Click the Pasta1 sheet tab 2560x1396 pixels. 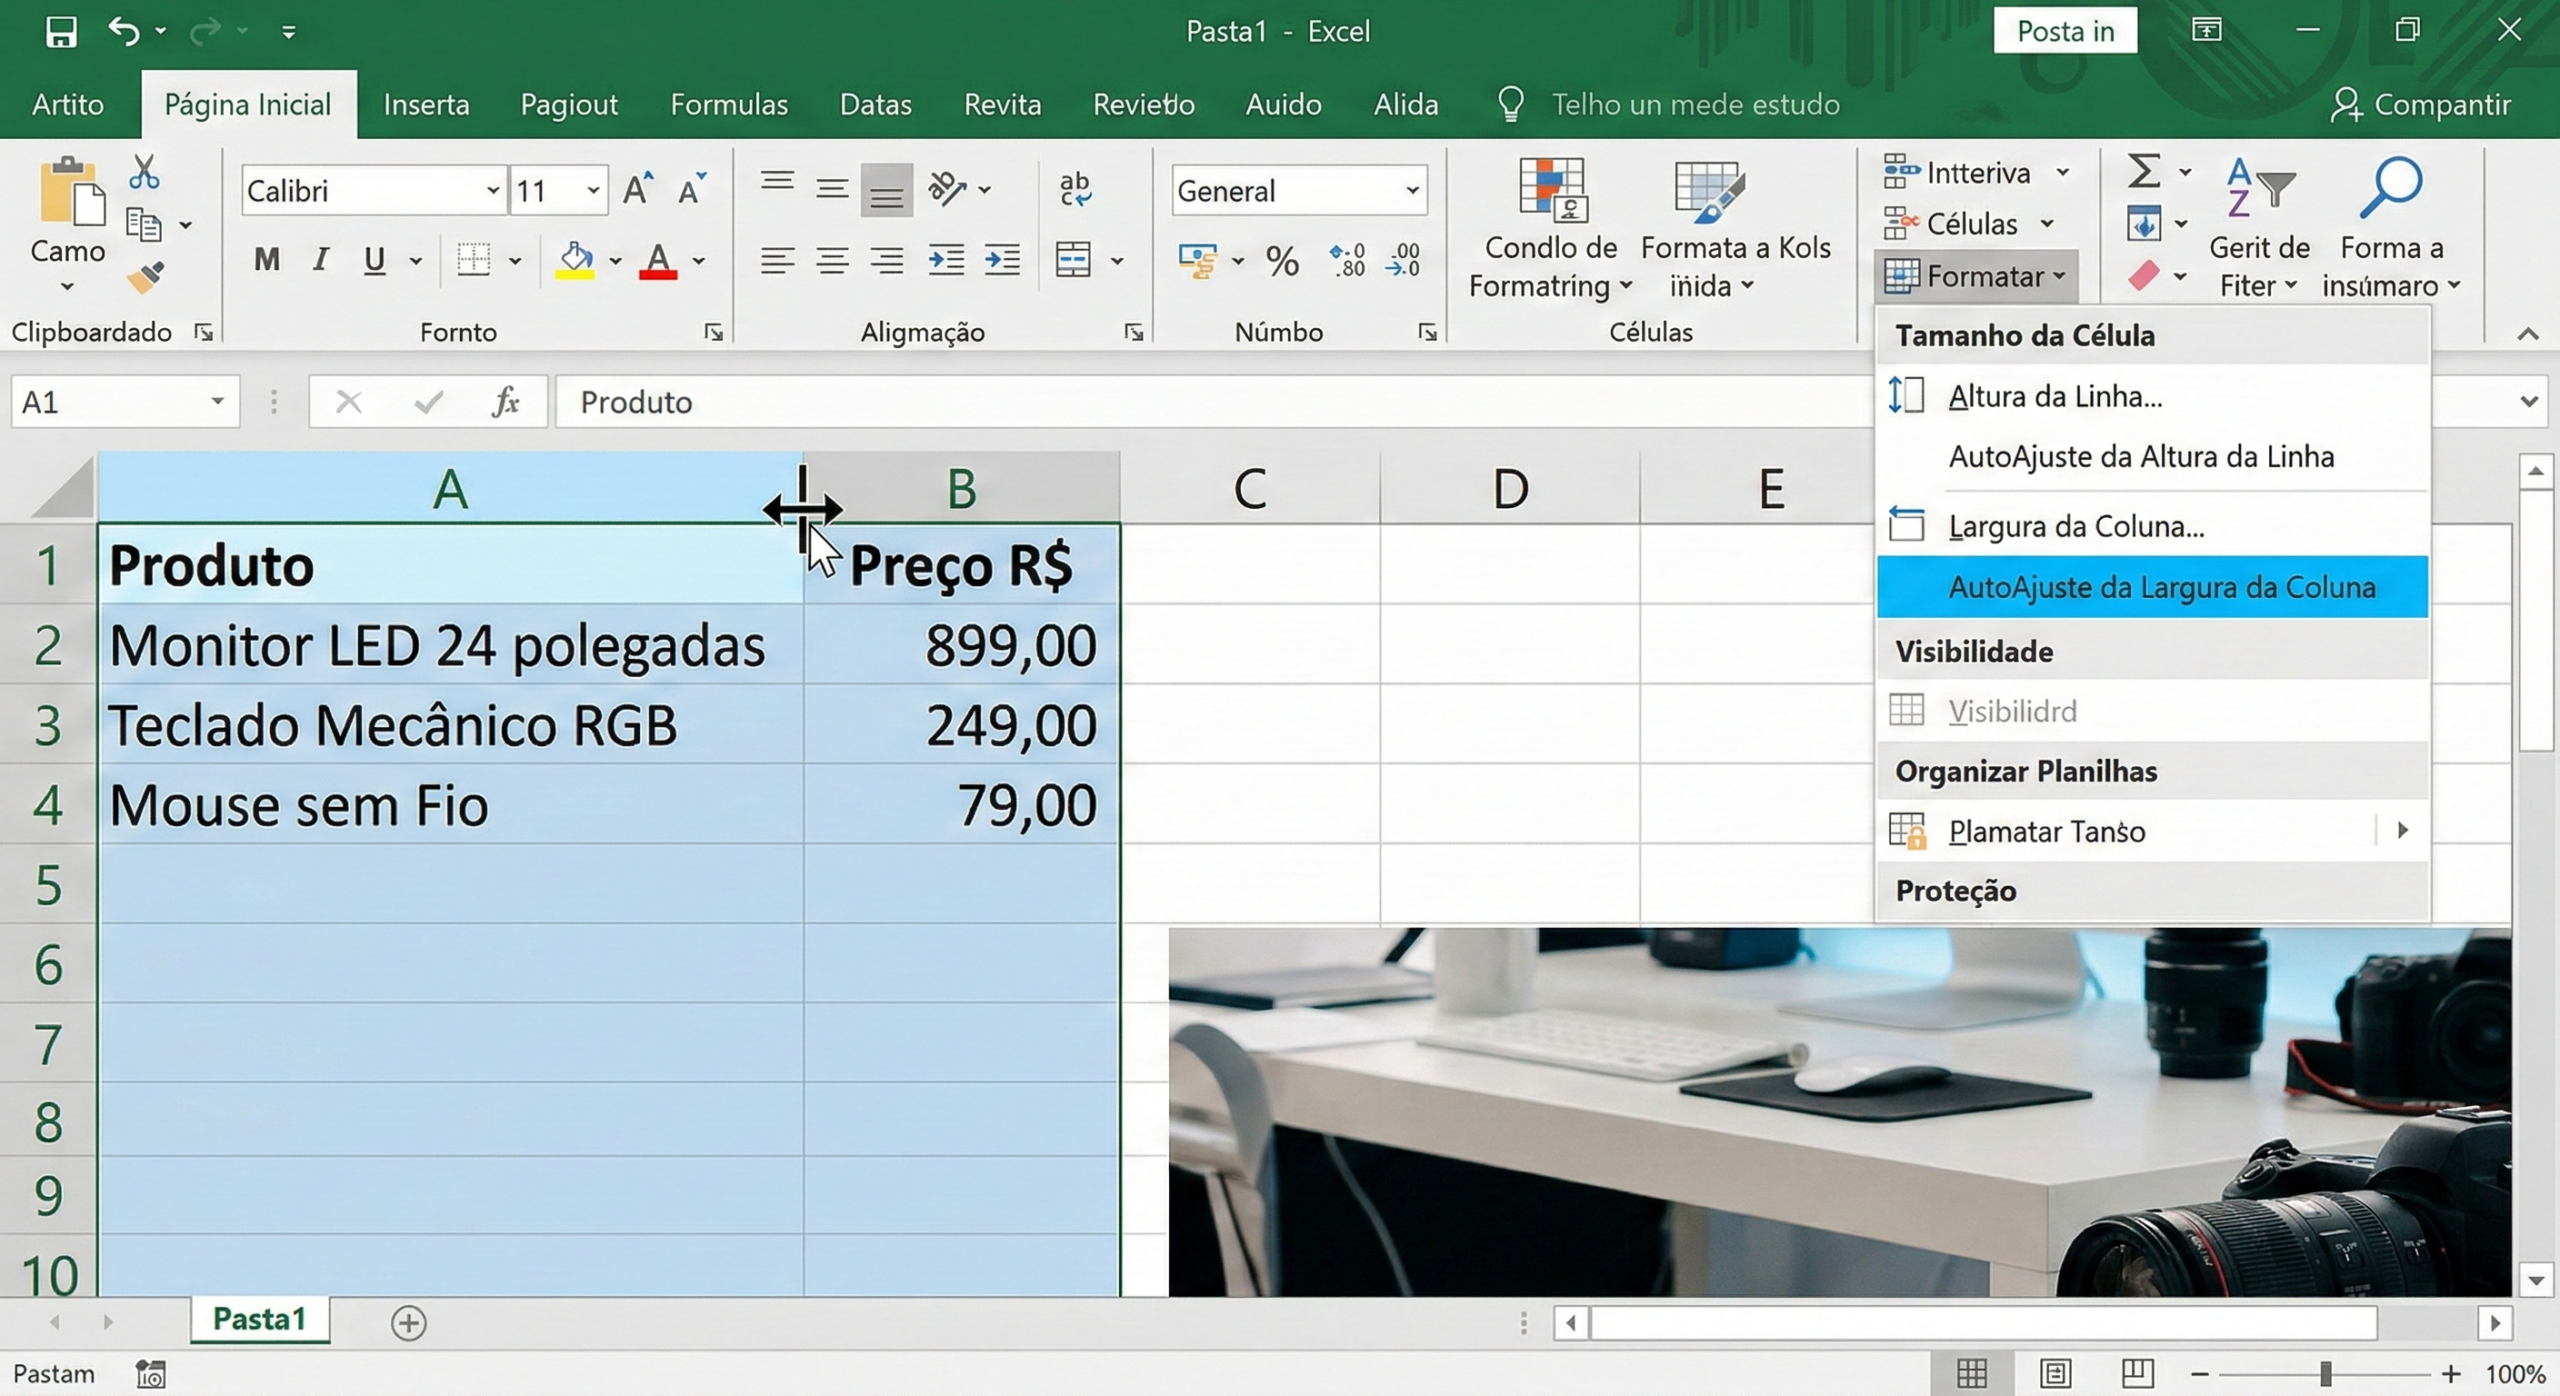(258, 1320)
